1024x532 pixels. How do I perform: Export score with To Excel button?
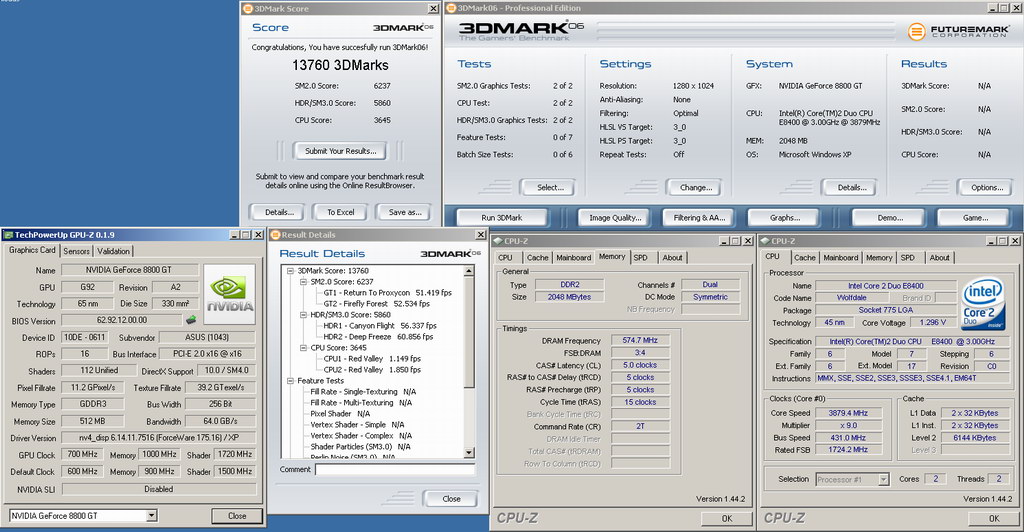point(340,212)
